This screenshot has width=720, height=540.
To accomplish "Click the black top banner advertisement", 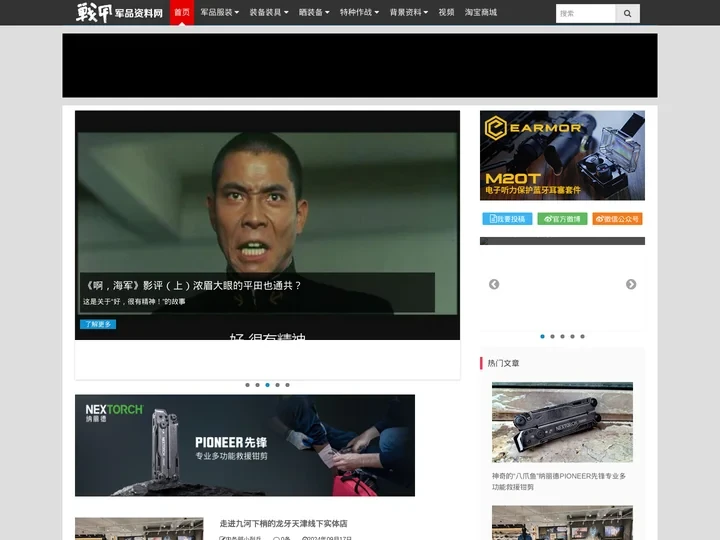I will click(x=360, y=65).
